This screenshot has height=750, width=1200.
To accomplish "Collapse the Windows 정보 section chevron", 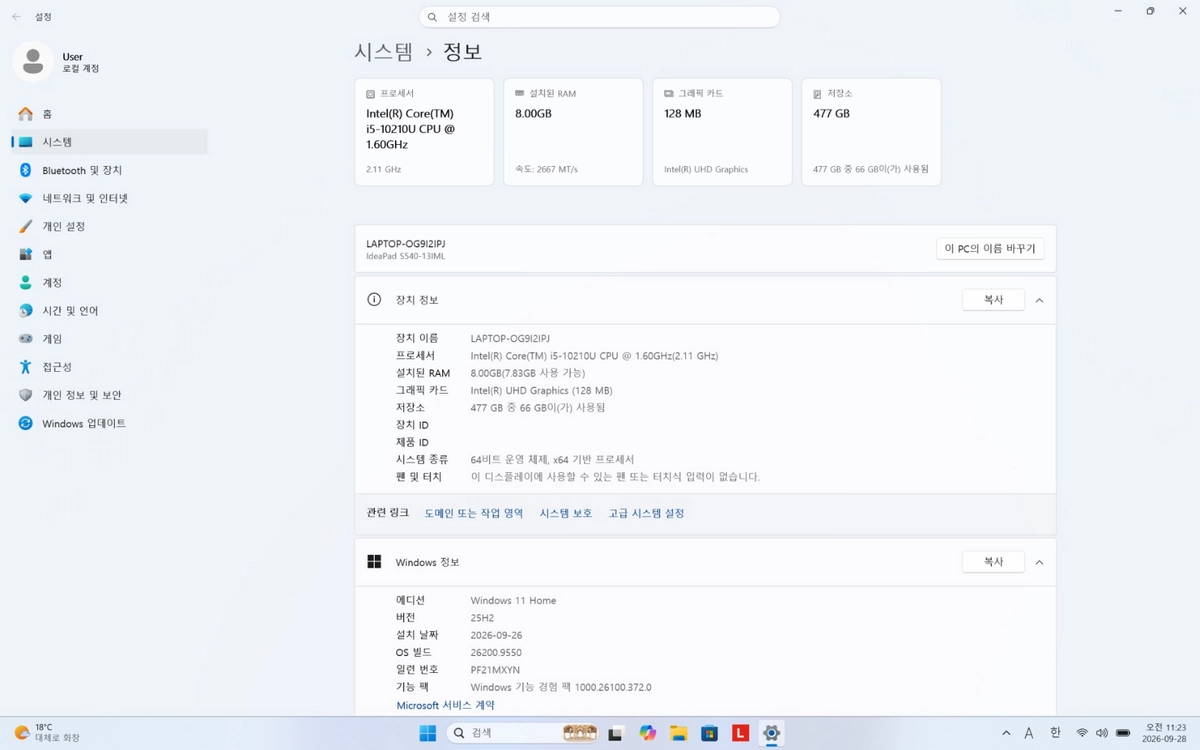I will pyautogui.click(x=1039, y=563).
